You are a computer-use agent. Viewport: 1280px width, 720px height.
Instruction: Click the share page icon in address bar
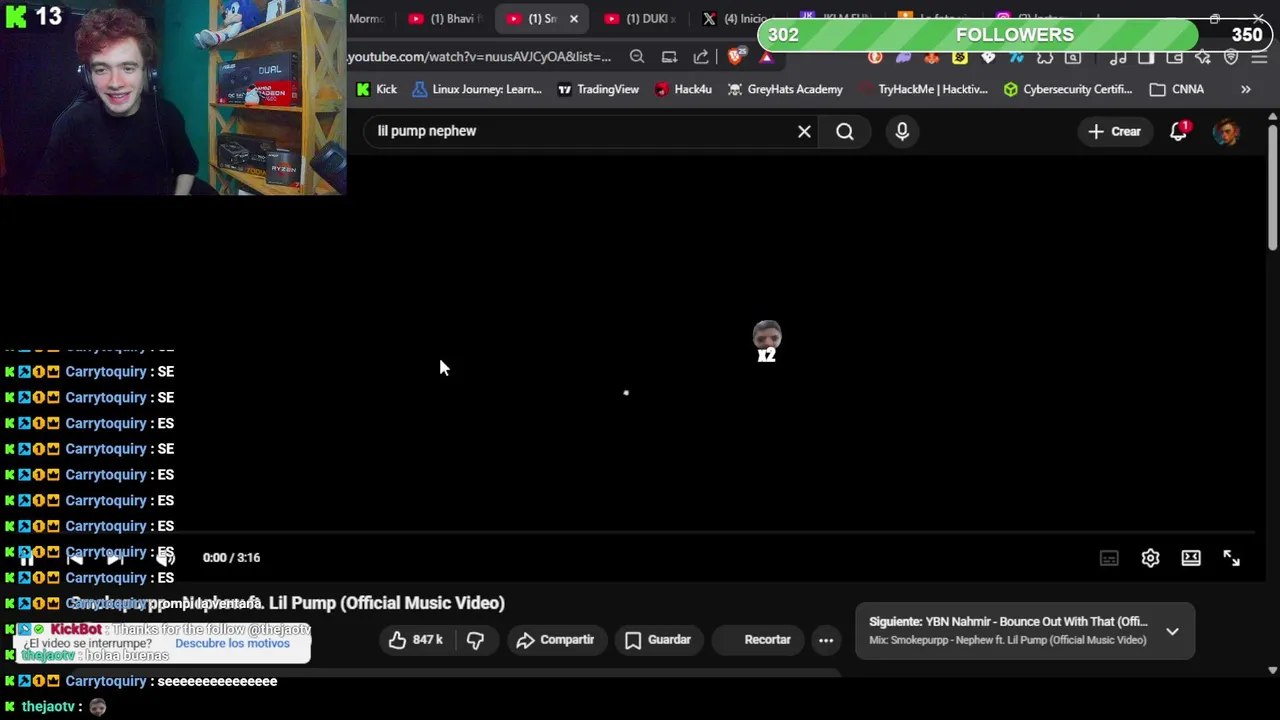[x=701, y=57]
